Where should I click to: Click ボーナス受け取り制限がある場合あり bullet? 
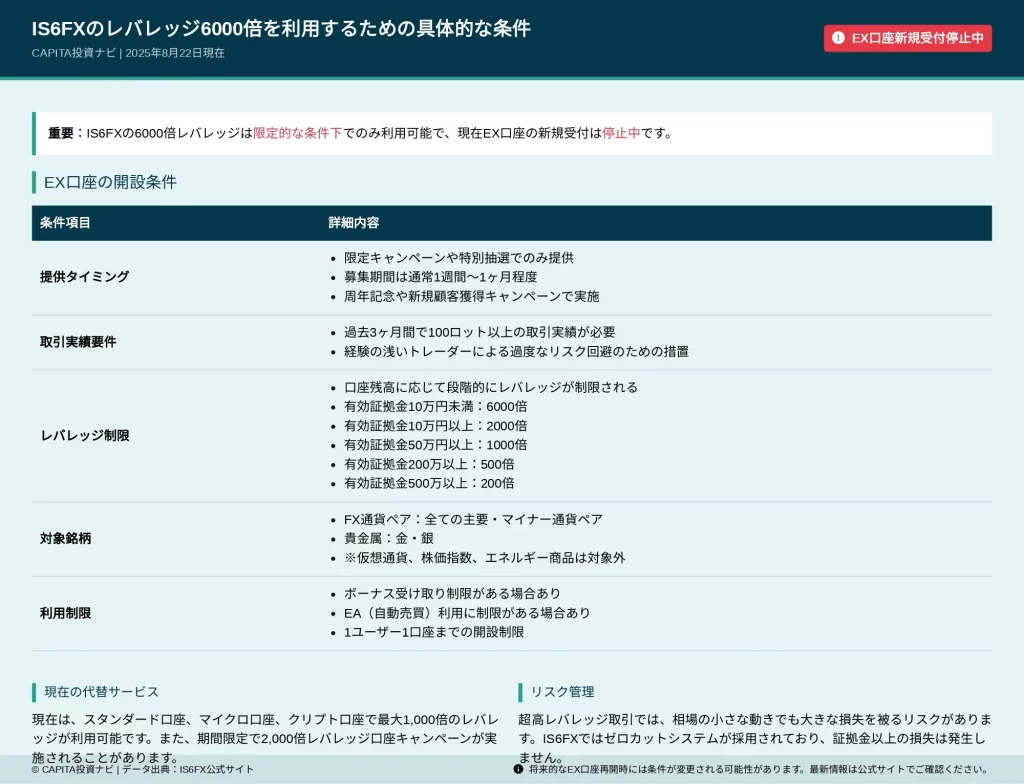453,594
